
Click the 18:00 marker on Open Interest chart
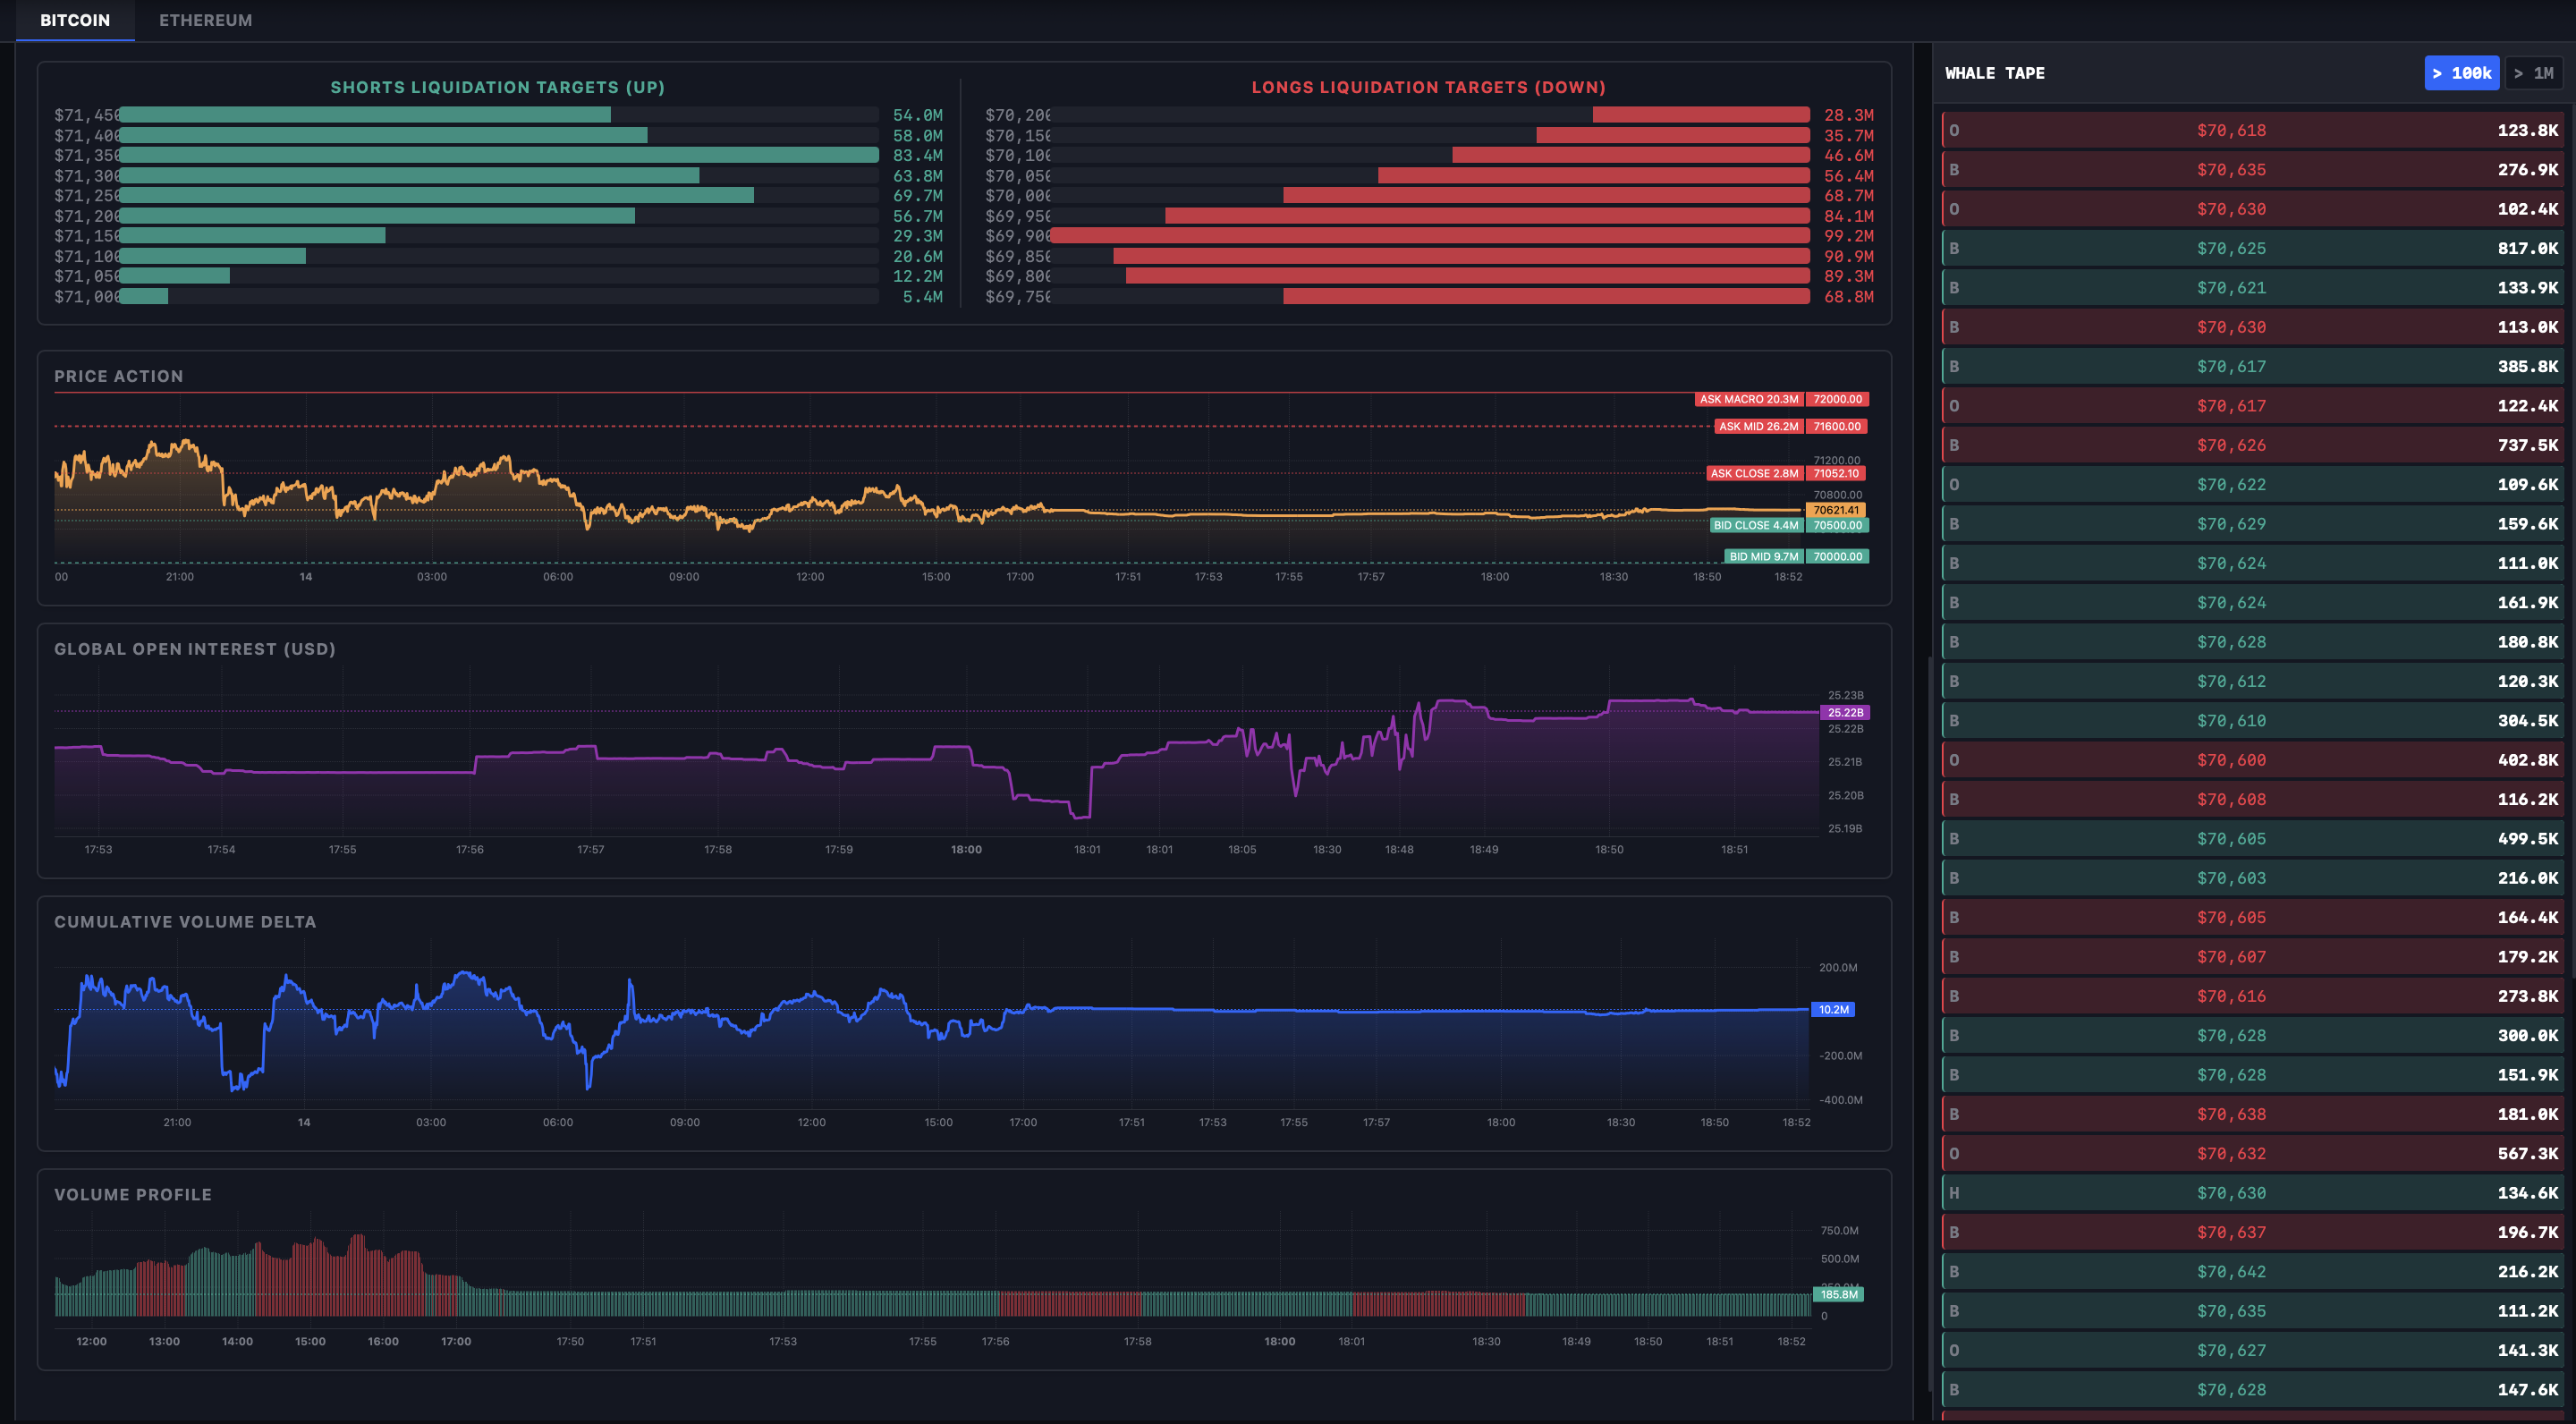tap(966, 849)
